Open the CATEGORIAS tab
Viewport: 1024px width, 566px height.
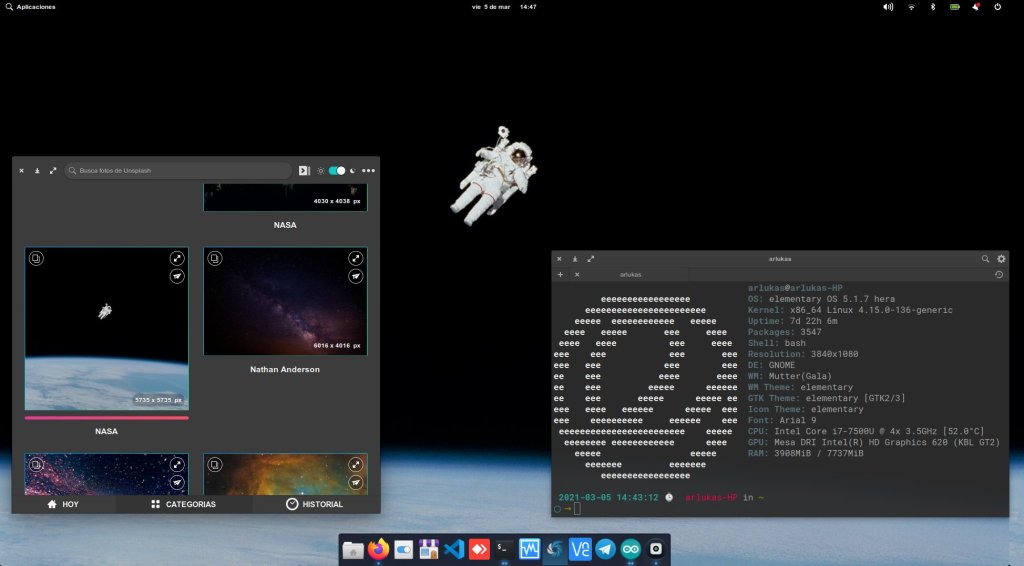pyautogui.click(x=183, y=504)
